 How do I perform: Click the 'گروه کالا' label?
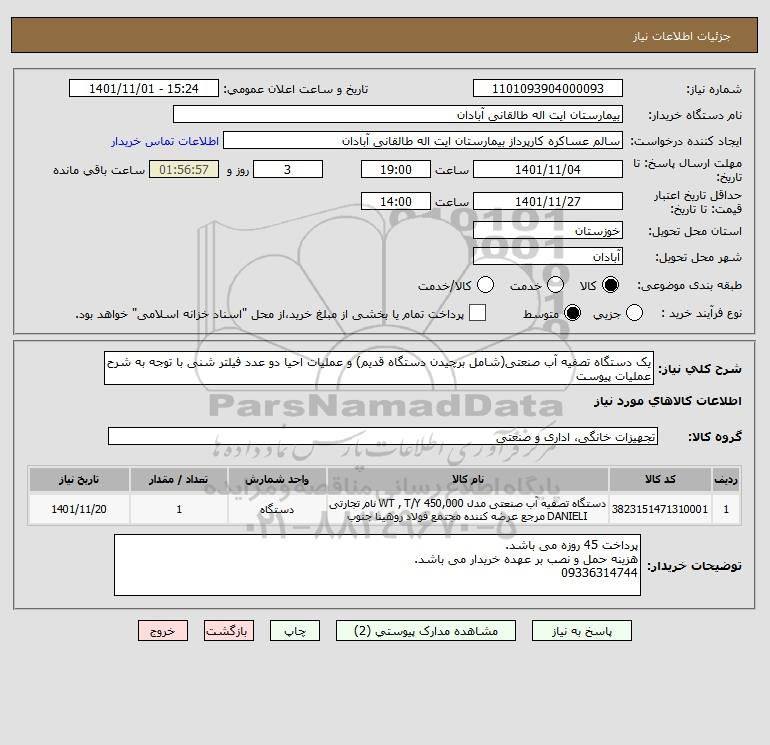pos(715,437)
